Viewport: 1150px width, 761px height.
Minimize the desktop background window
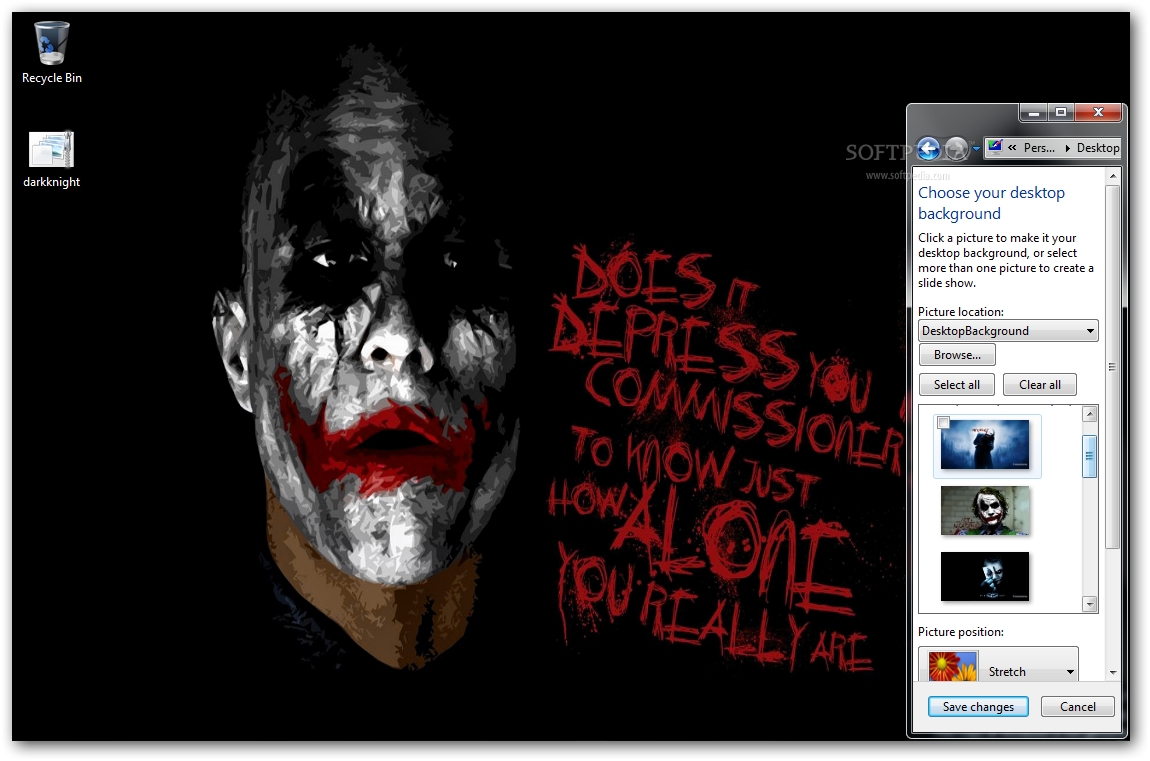pos(1033,113)
